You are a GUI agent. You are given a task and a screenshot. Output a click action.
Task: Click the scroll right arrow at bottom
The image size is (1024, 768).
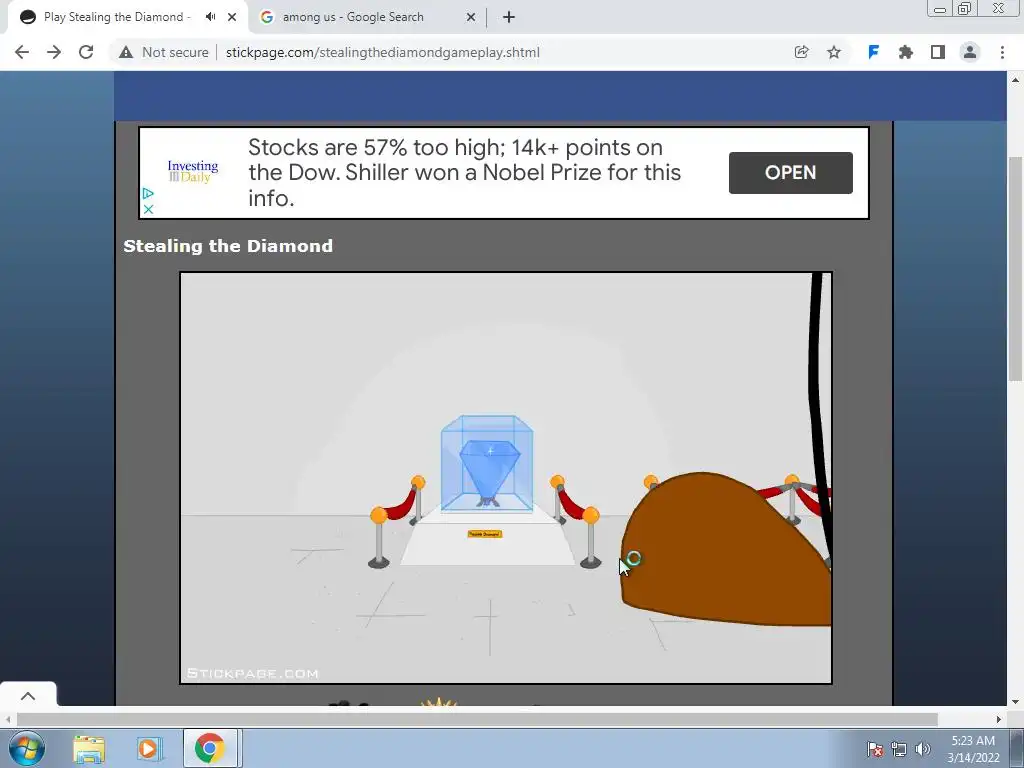[999, 719]
